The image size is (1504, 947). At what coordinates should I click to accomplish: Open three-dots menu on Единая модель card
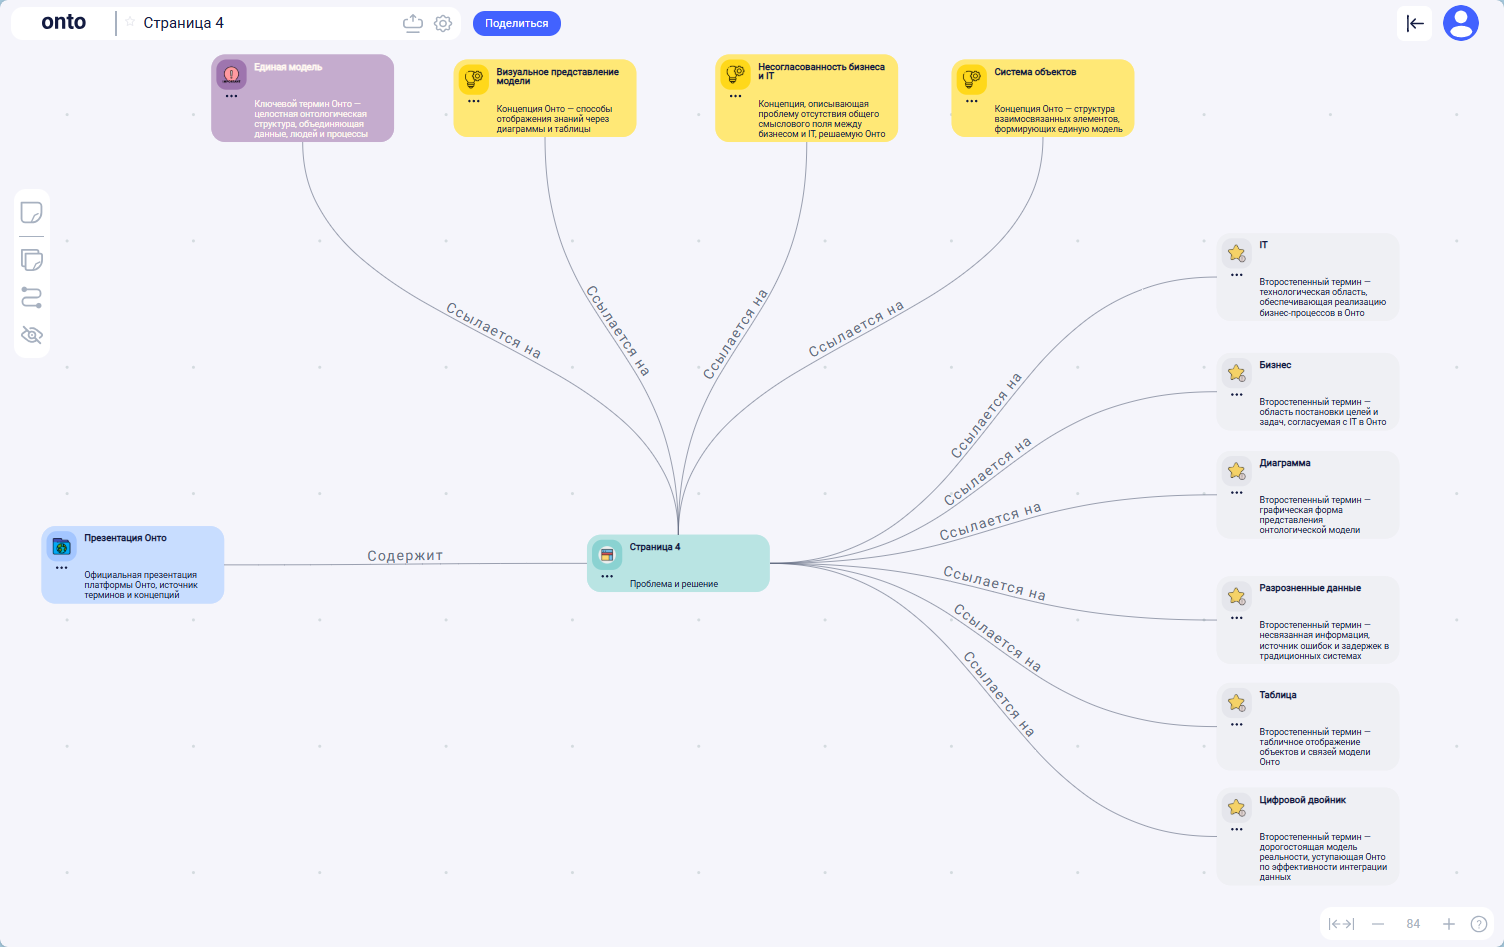click(231, 97)
